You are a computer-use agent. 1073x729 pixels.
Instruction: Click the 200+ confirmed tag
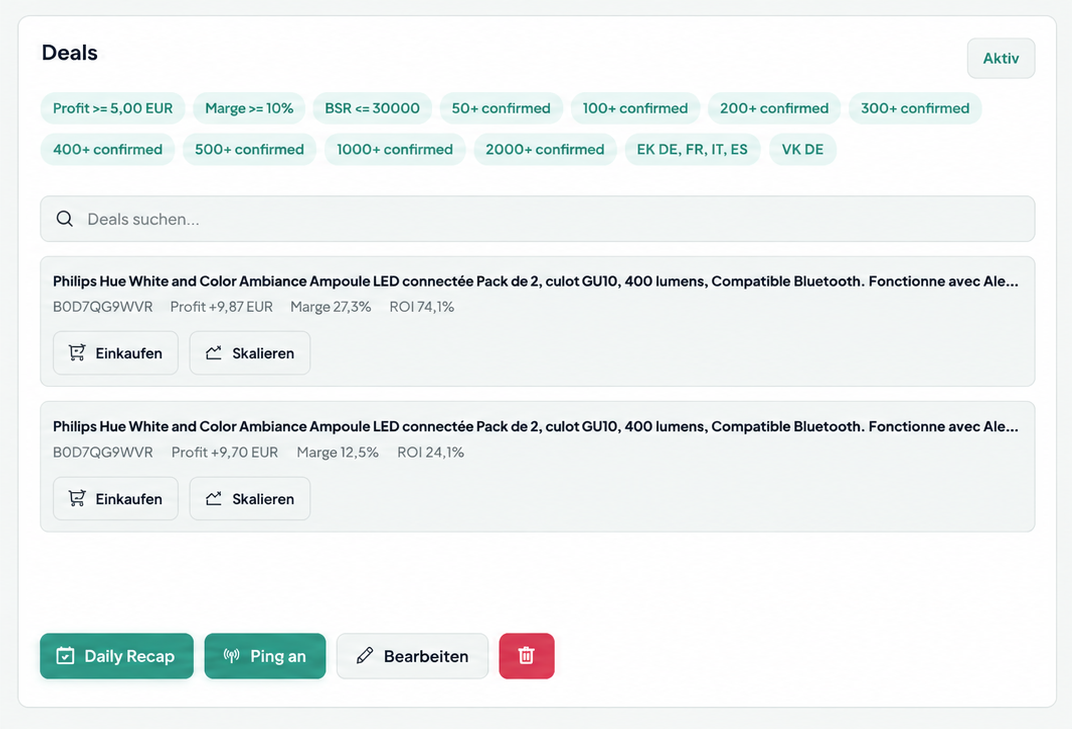[x=774, y=108]
